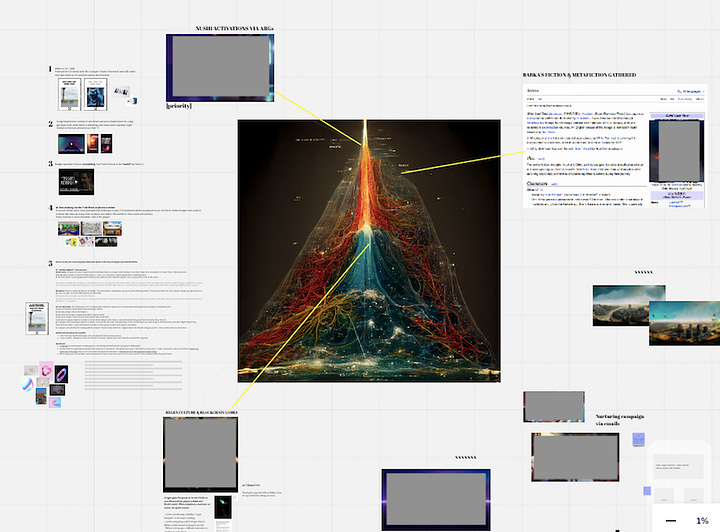The width and height of the screenshot is (720, 532).
Task: Select the orange storefront image under section 4
Action: coord(112,228)
